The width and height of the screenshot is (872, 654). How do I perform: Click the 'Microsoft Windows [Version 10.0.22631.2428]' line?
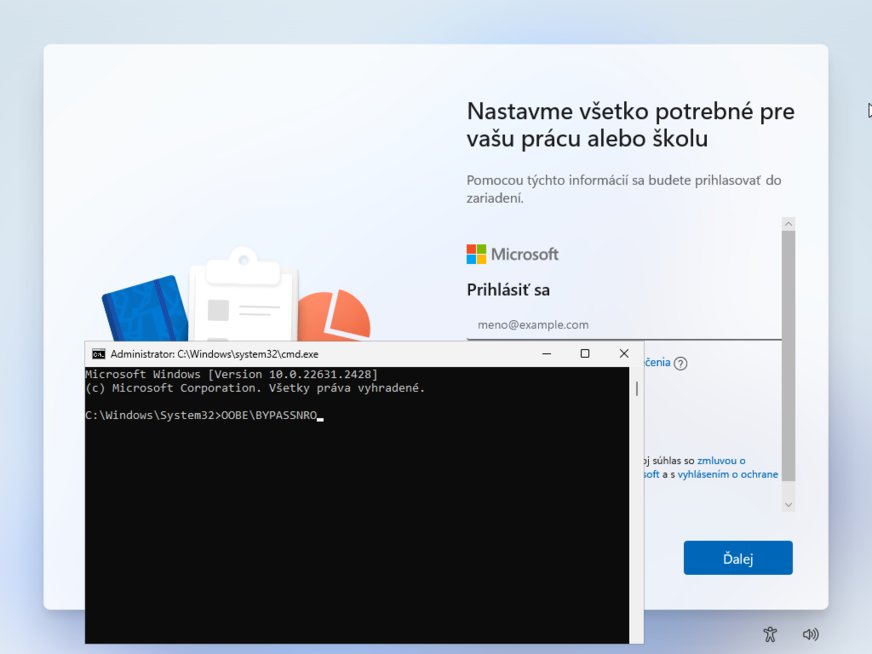click(231, 374)
